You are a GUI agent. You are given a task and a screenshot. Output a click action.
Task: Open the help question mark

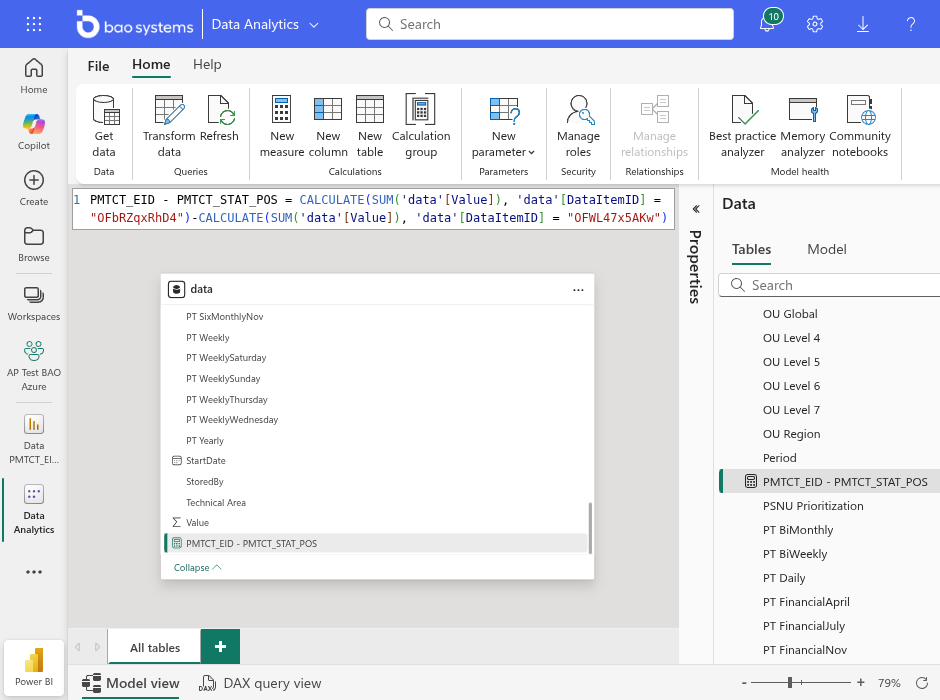pos(911,24)
